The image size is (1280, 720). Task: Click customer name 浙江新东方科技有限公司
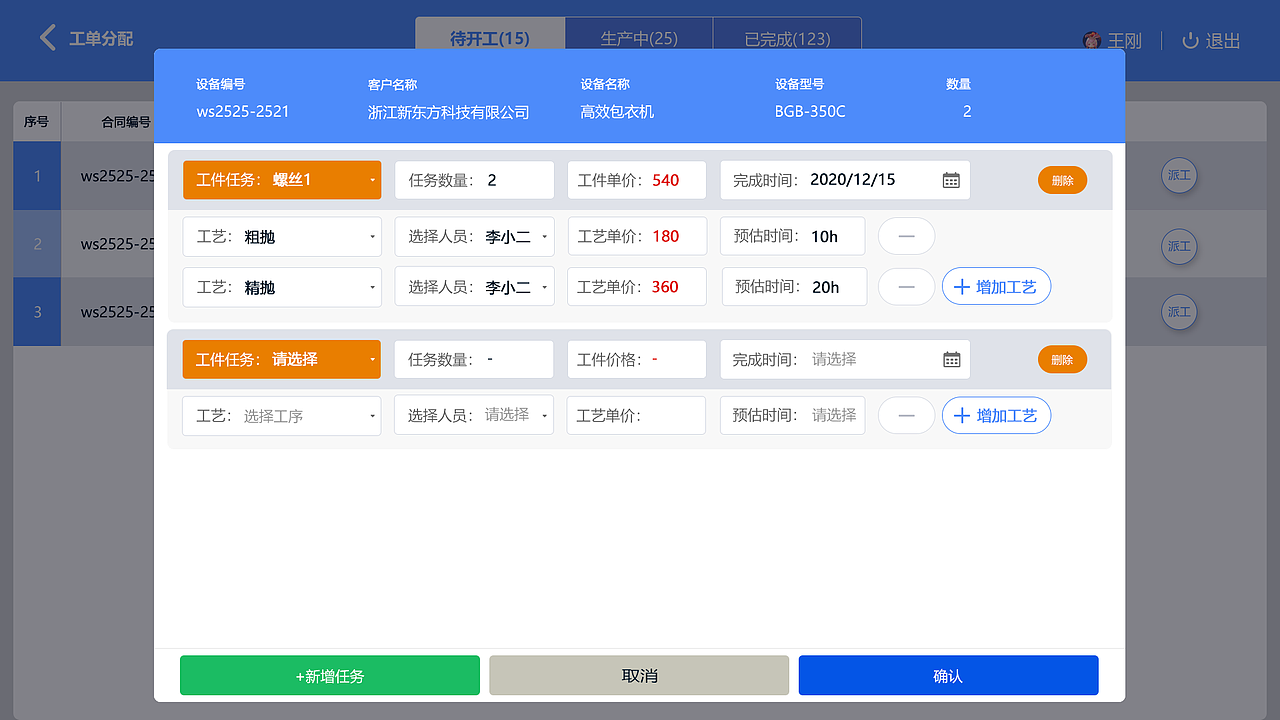pyautogui.click(x=448, y=112)
